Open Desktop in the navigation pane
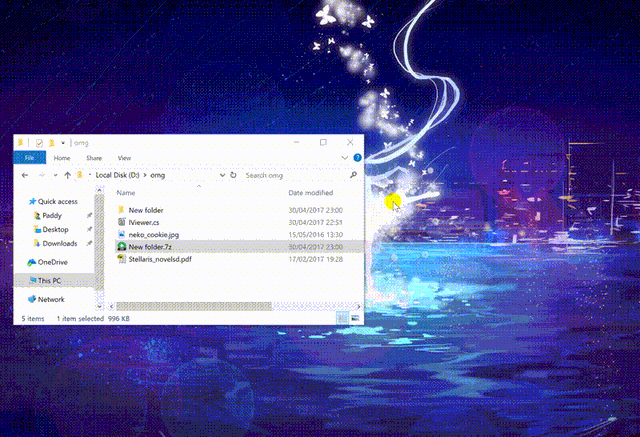 click(x=56, y=229)
